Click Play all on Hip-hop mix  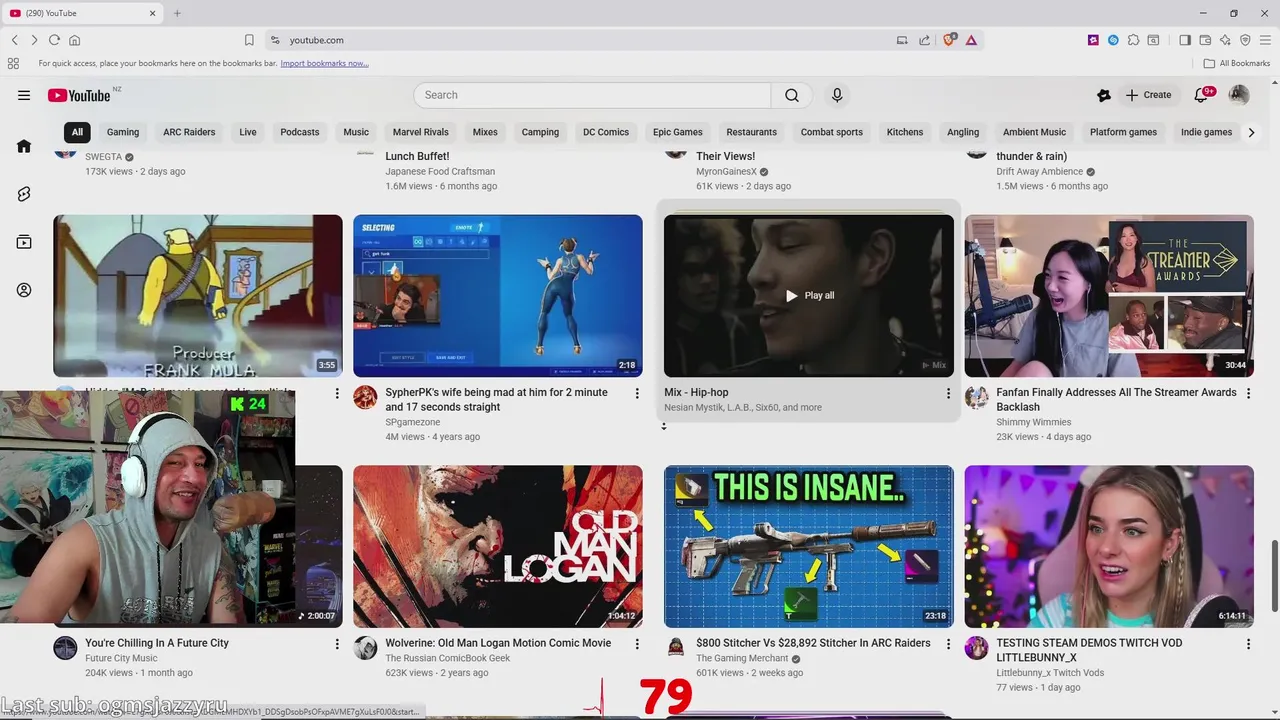point(809,295)
